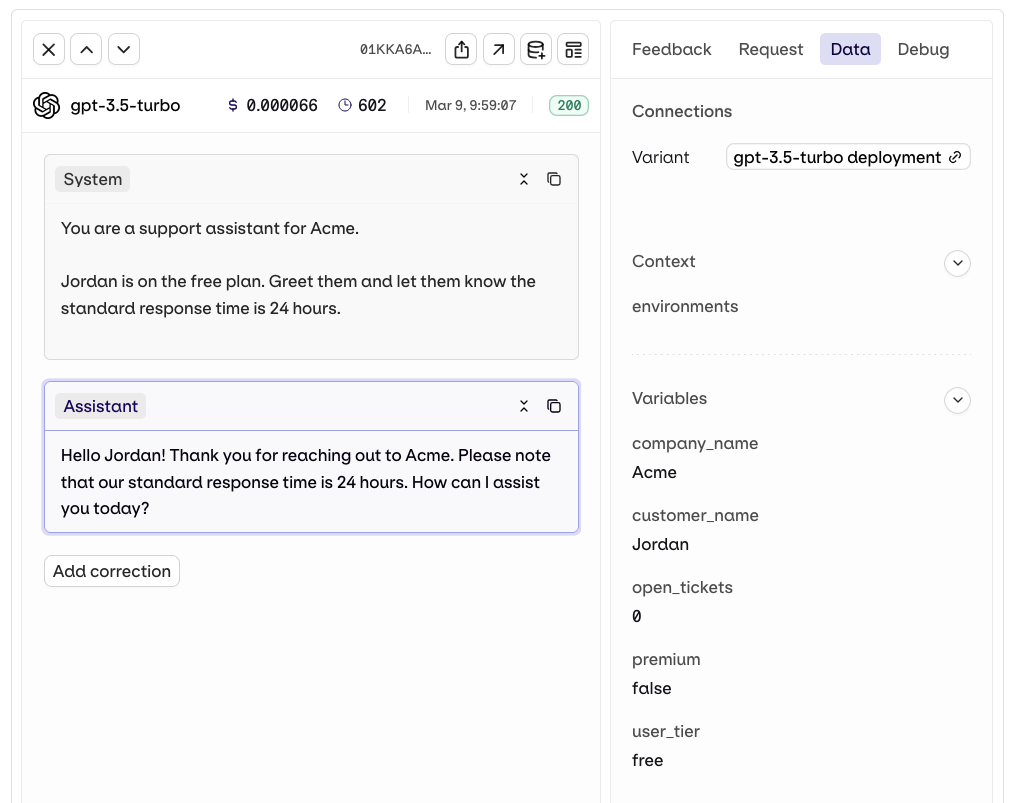The image size is (1018, 803).
Task: Go to next request with down chevron
Action: [x=124, y=49]
